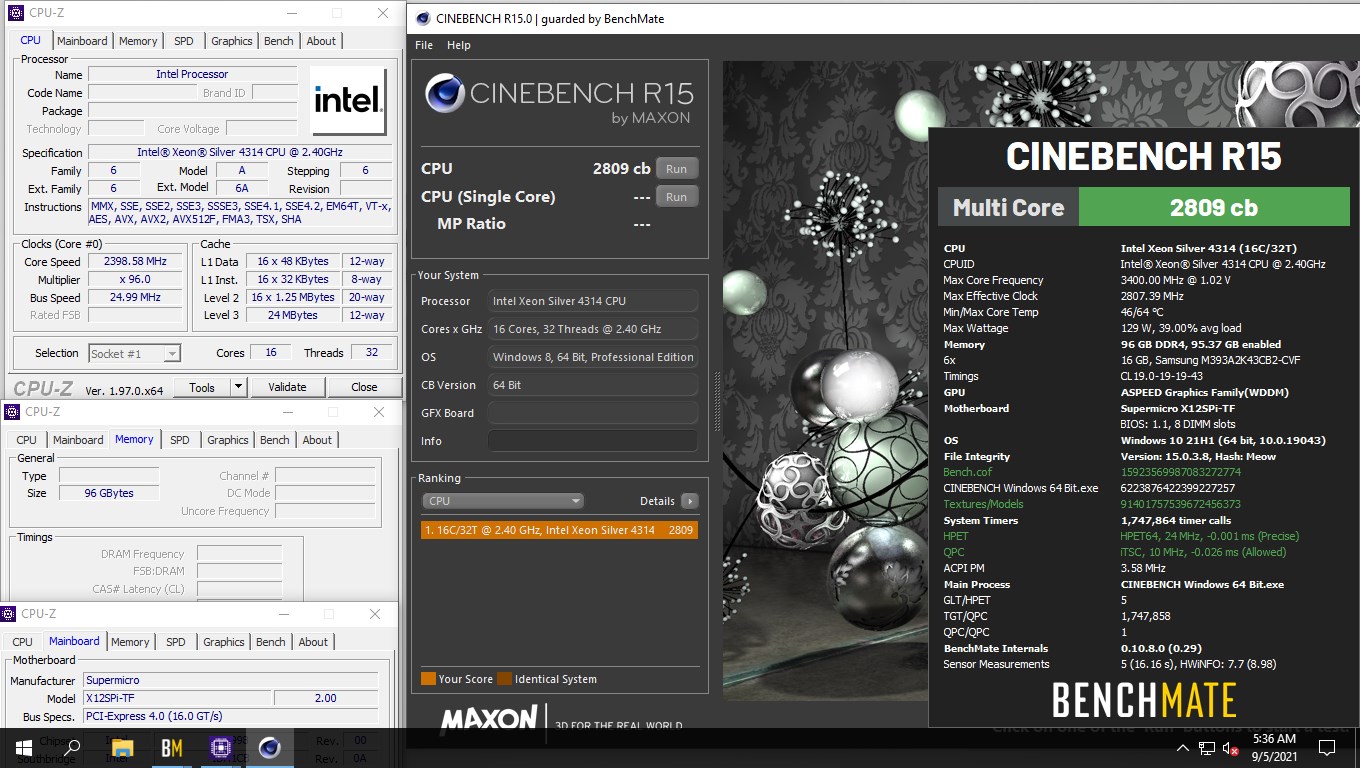Click the orange Your Score legend swatch
The image size is (1360, 768).
point(428,679)
